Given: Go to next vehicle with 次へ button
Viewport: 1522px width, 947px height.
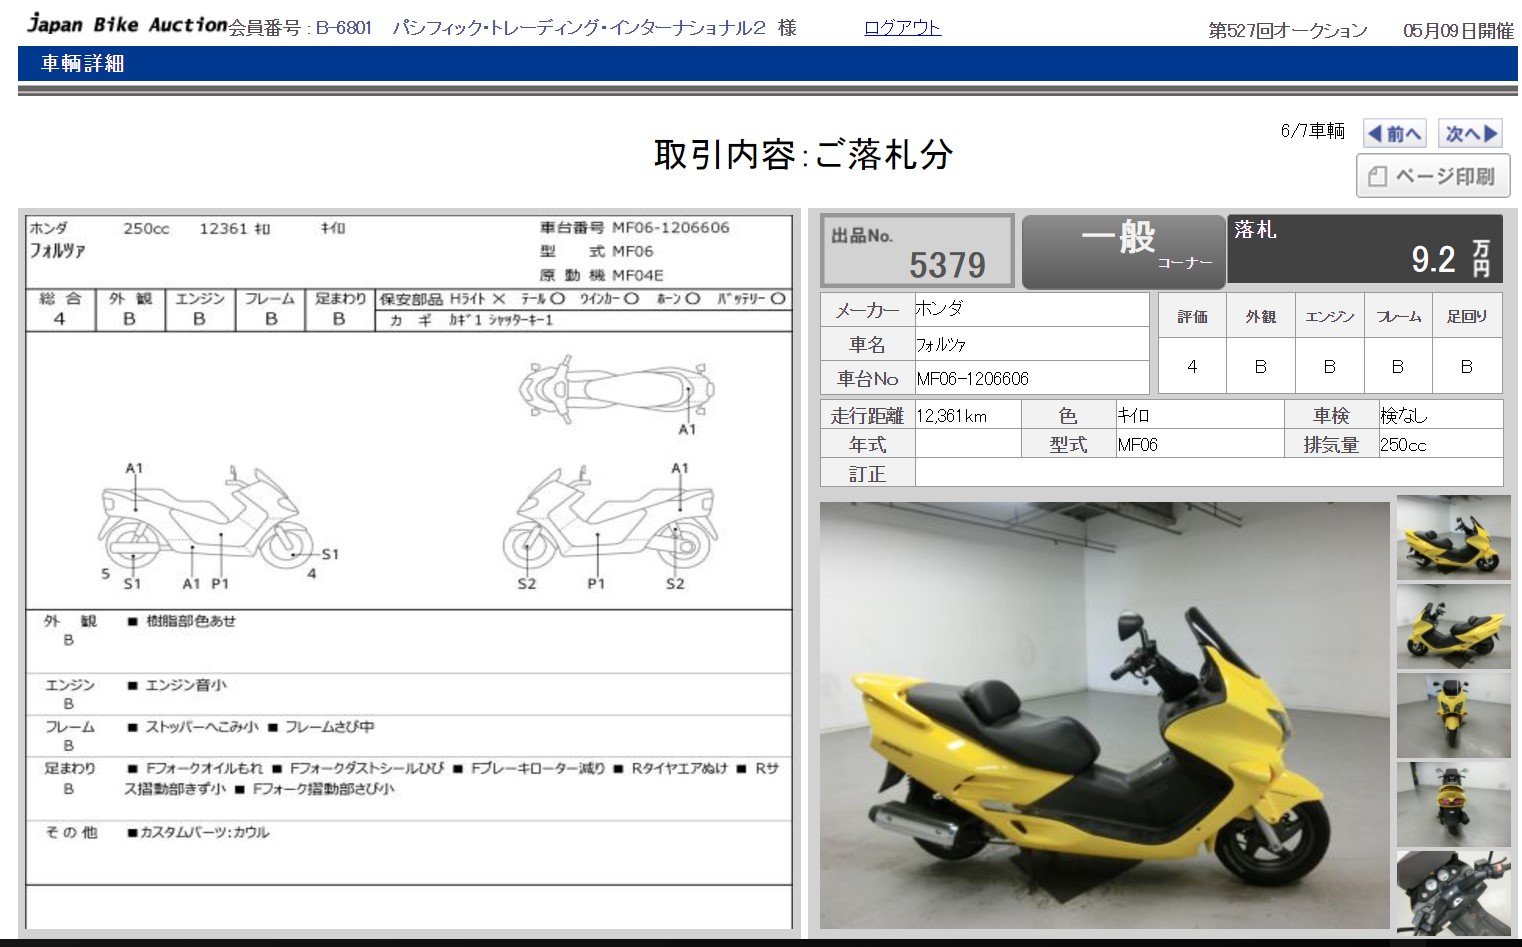Looking at the screenshot, I should (x=1471, y=133).
